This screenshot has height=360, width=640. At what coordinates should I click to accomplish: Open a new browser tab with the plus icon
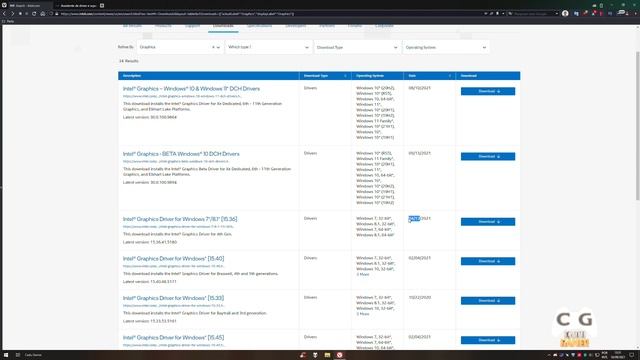tap(102, 5)
